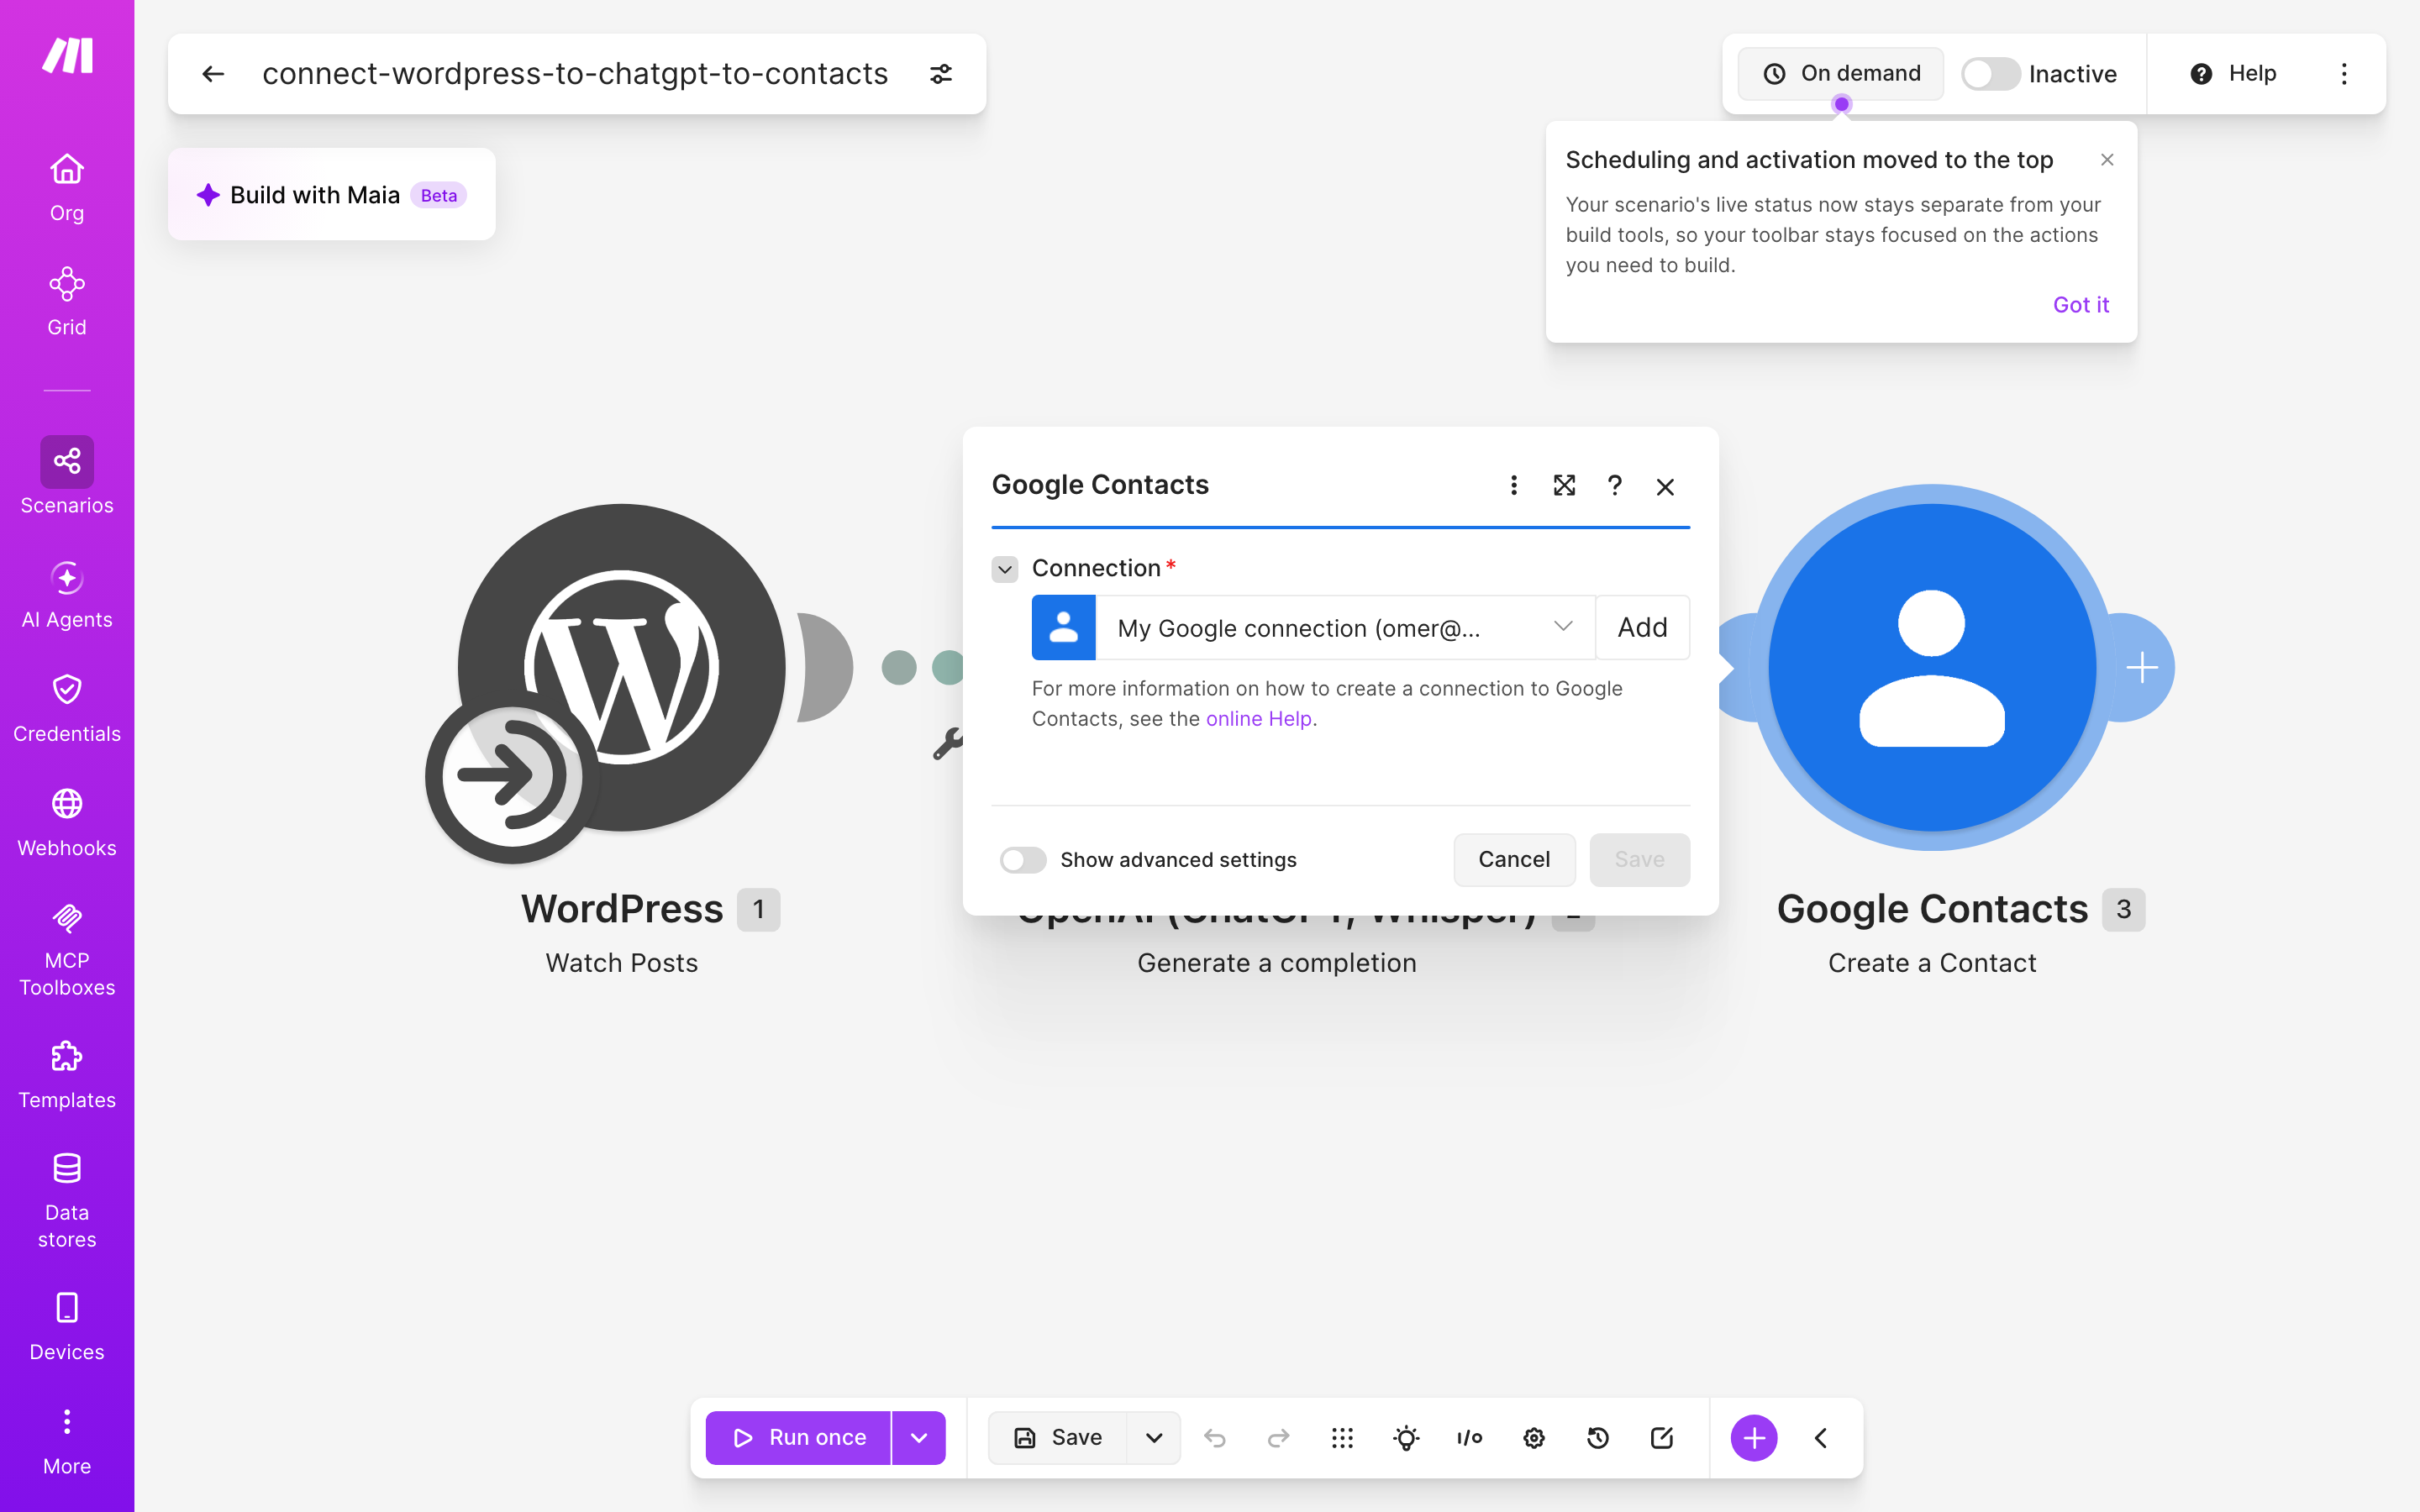Enable Show advanced settings toggle
The height and width of the screenshot is (1512, 2420).
tap(1023, 860)
